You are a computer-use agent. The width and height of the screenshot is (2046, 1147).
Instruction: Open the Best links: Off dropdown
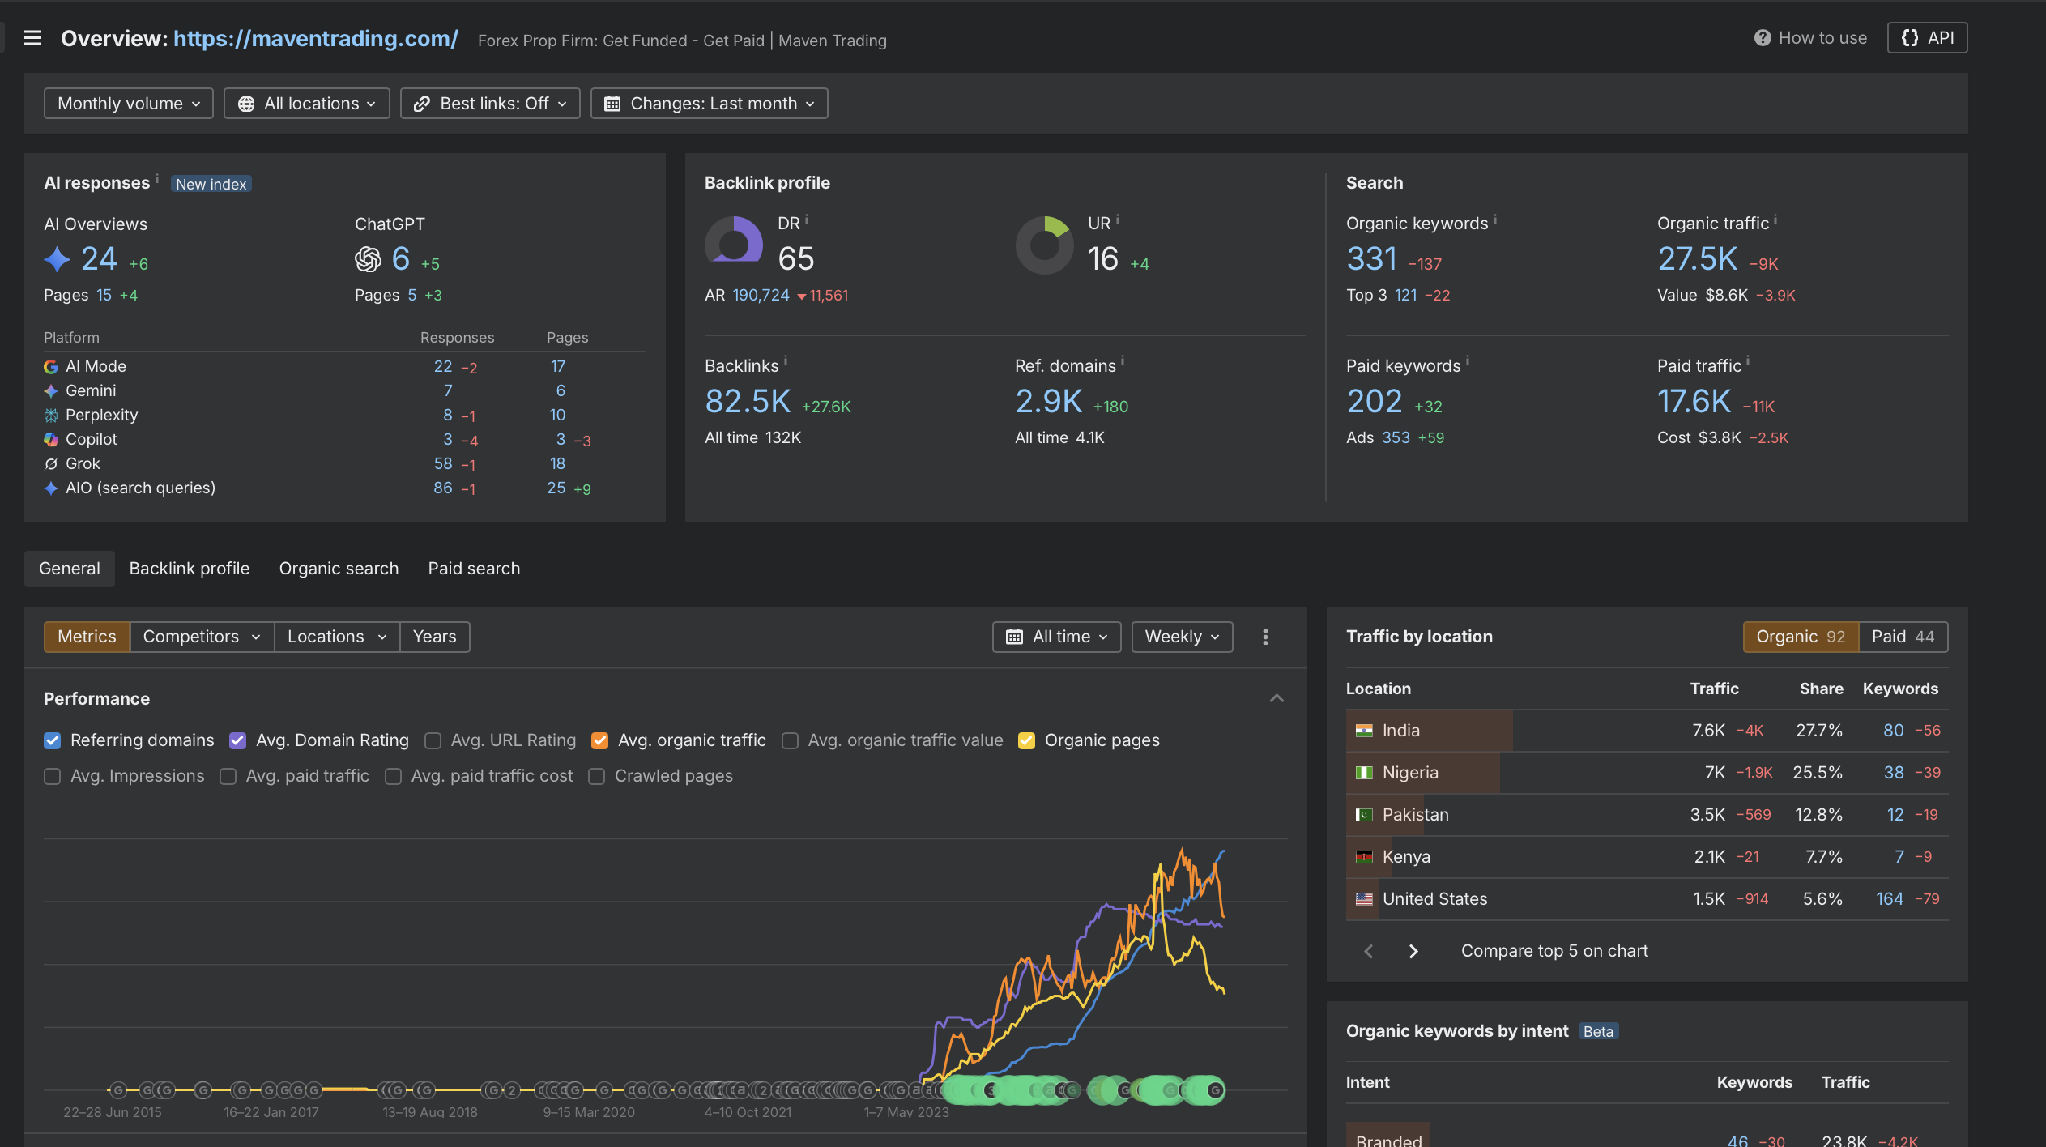tap(490, 103)
